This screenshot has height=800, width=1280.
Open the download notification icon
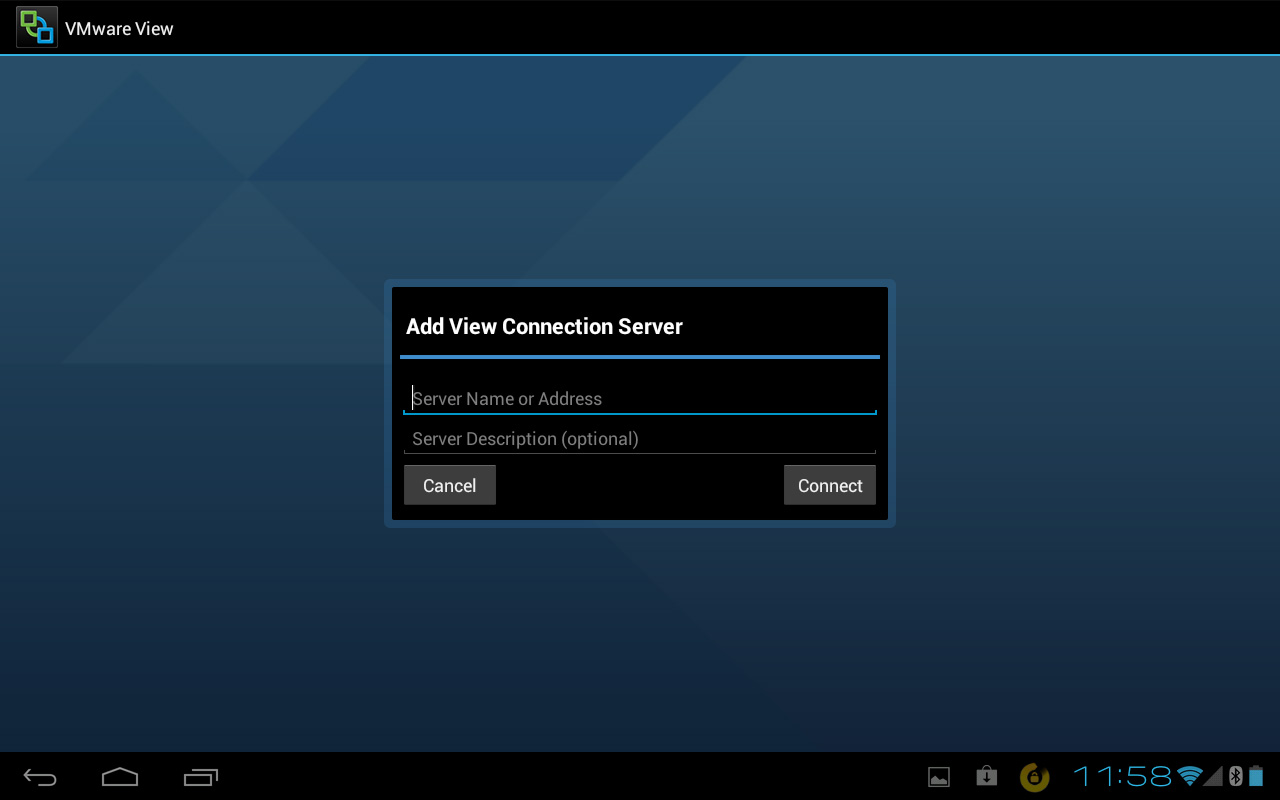point(986,776)
